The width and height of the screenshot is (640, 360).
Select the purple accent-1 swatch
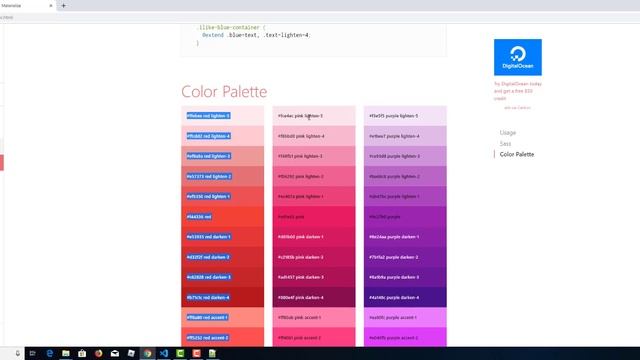(405, 318)
